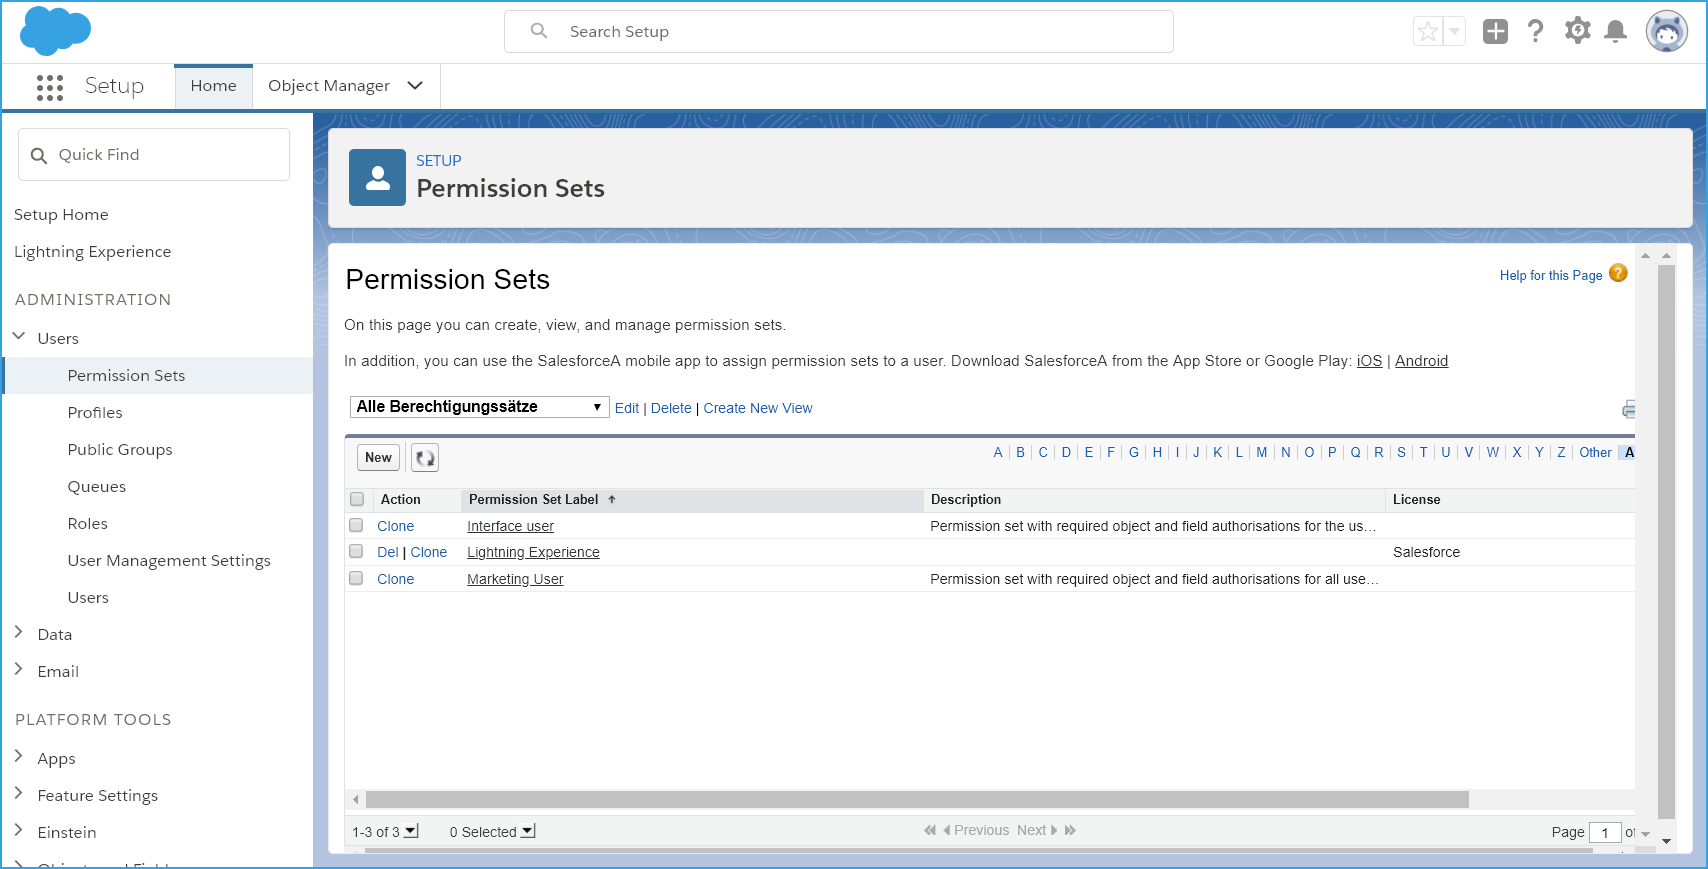Click the Favorites star icon
The image size is (1708, 869).
pyautogui.click(x=1428, y=32)
